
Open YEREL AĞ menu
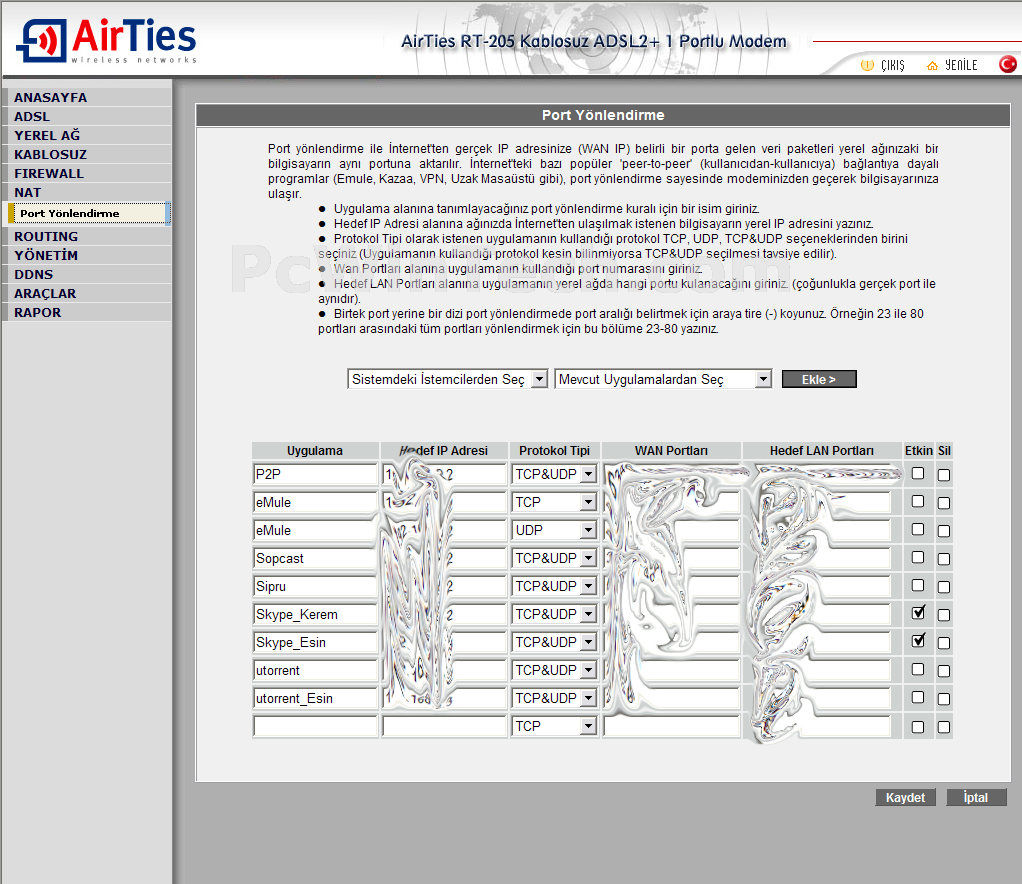click(x=87, y=135)
